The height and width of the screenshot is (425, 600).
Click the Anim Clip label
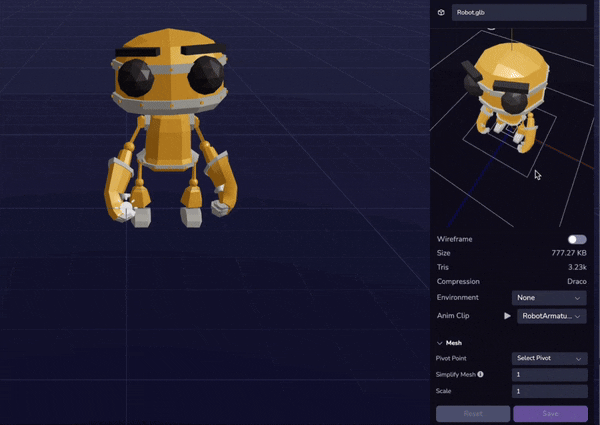click(x=453, y=316)
